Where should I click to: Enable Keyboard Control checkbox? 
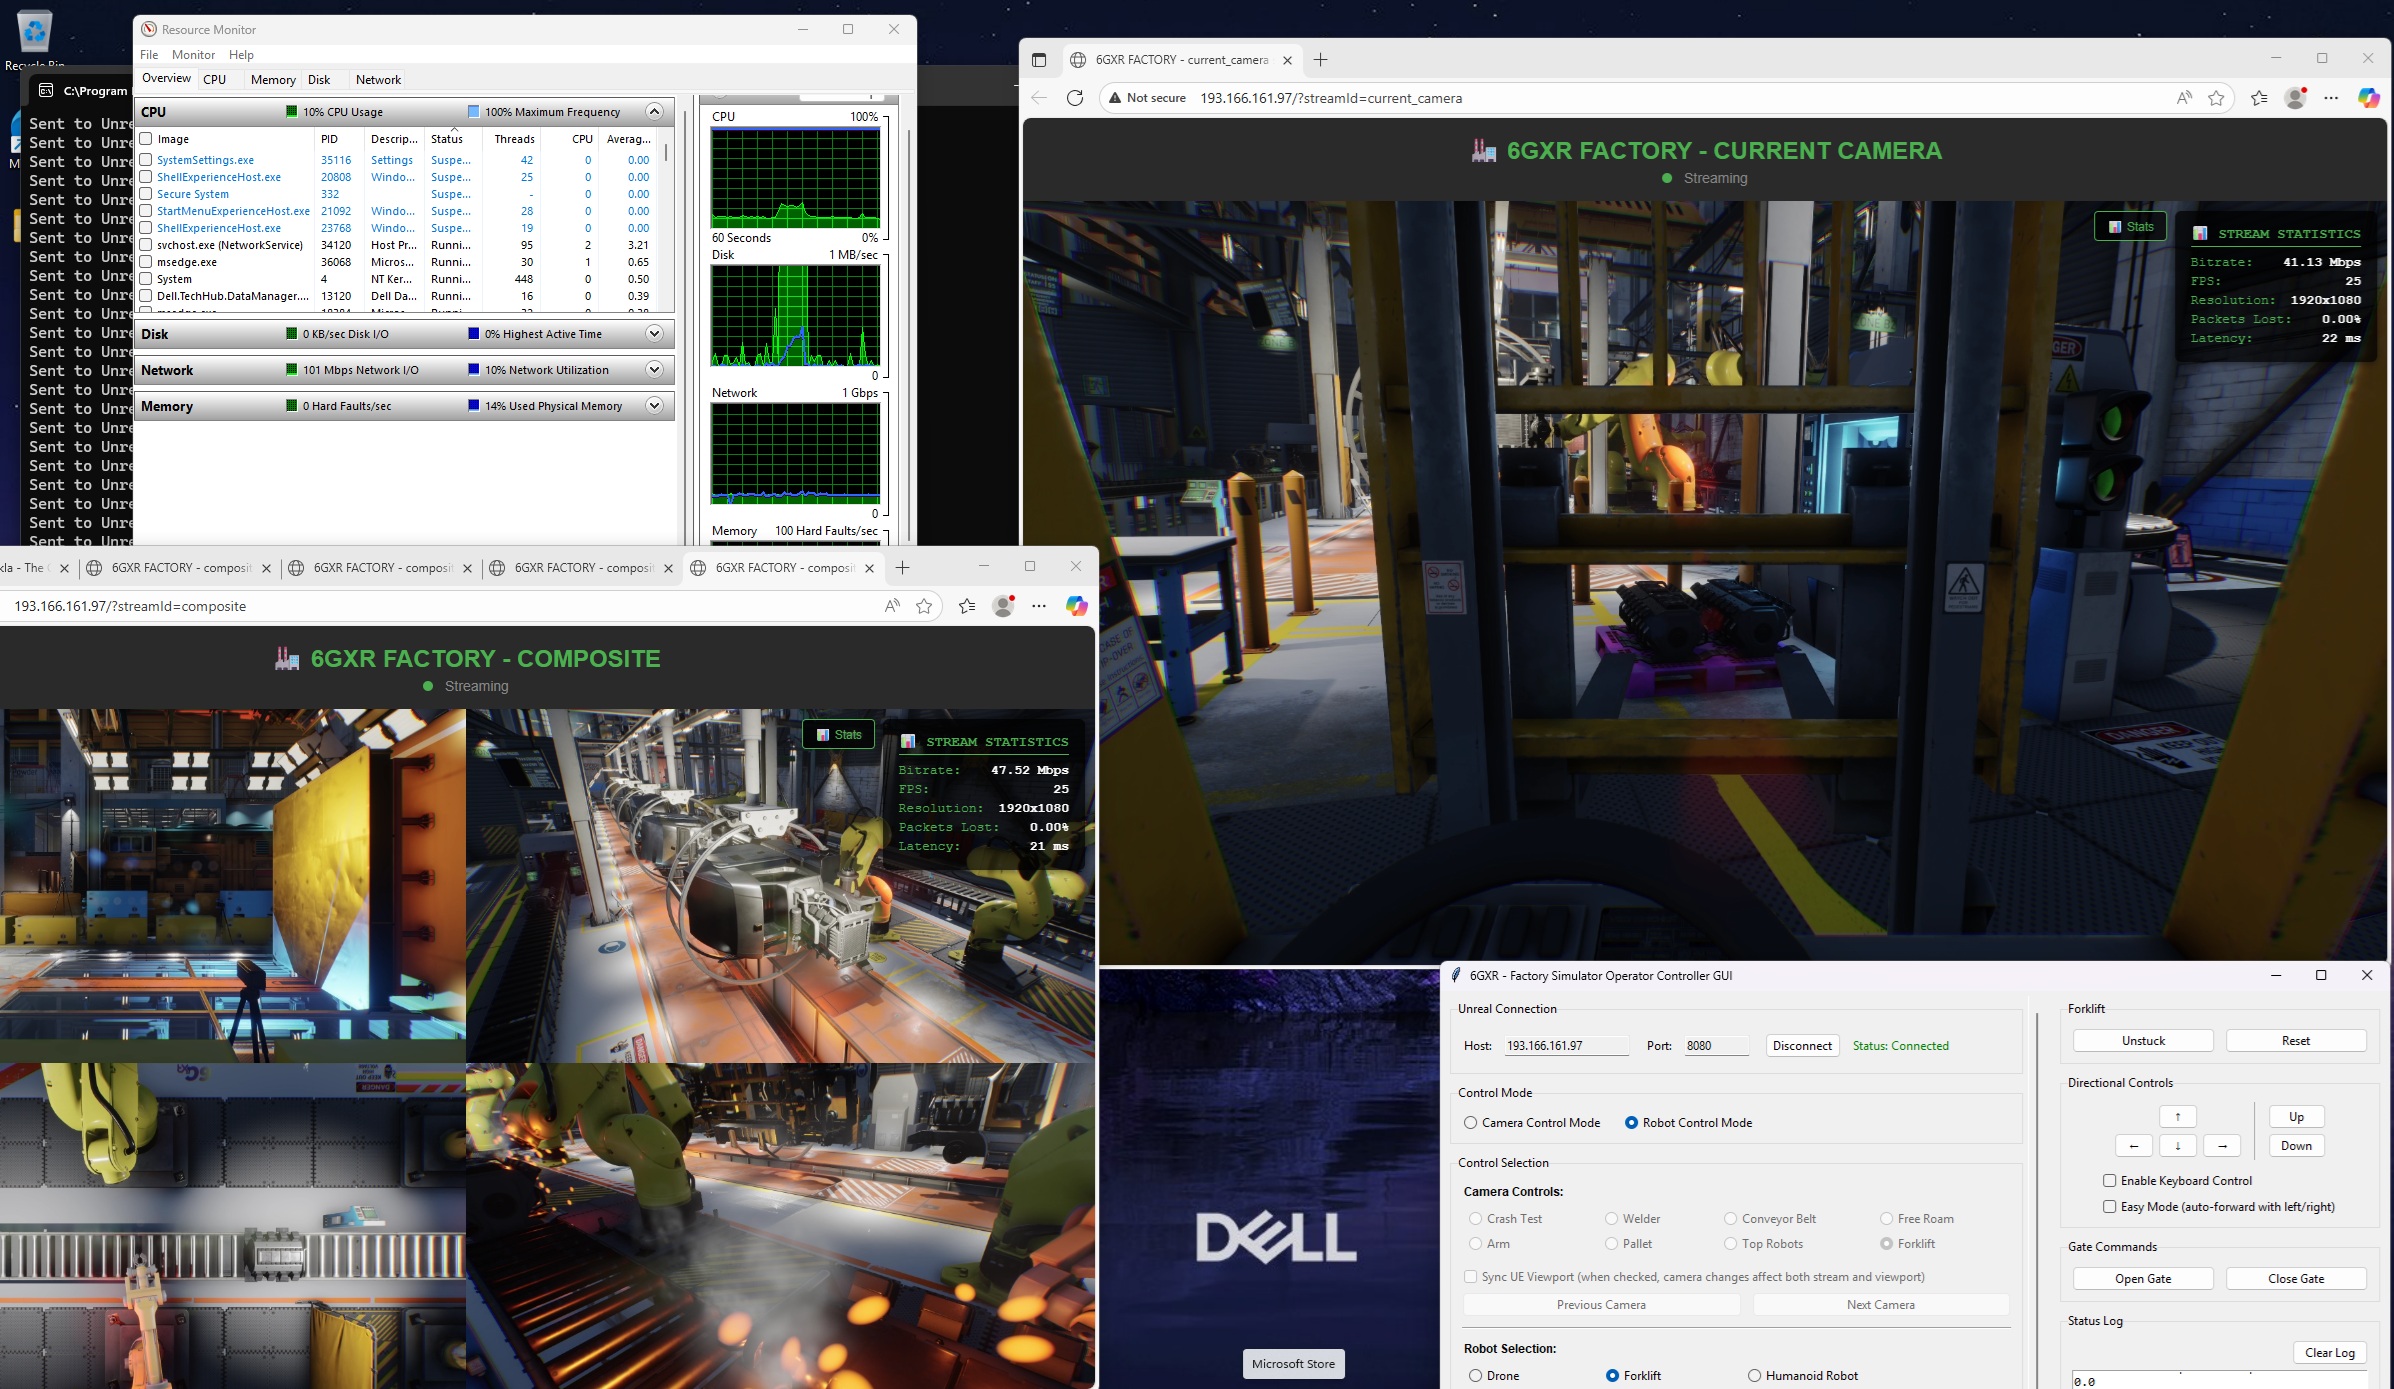pyautogui.click(x=2110, y=1180)
